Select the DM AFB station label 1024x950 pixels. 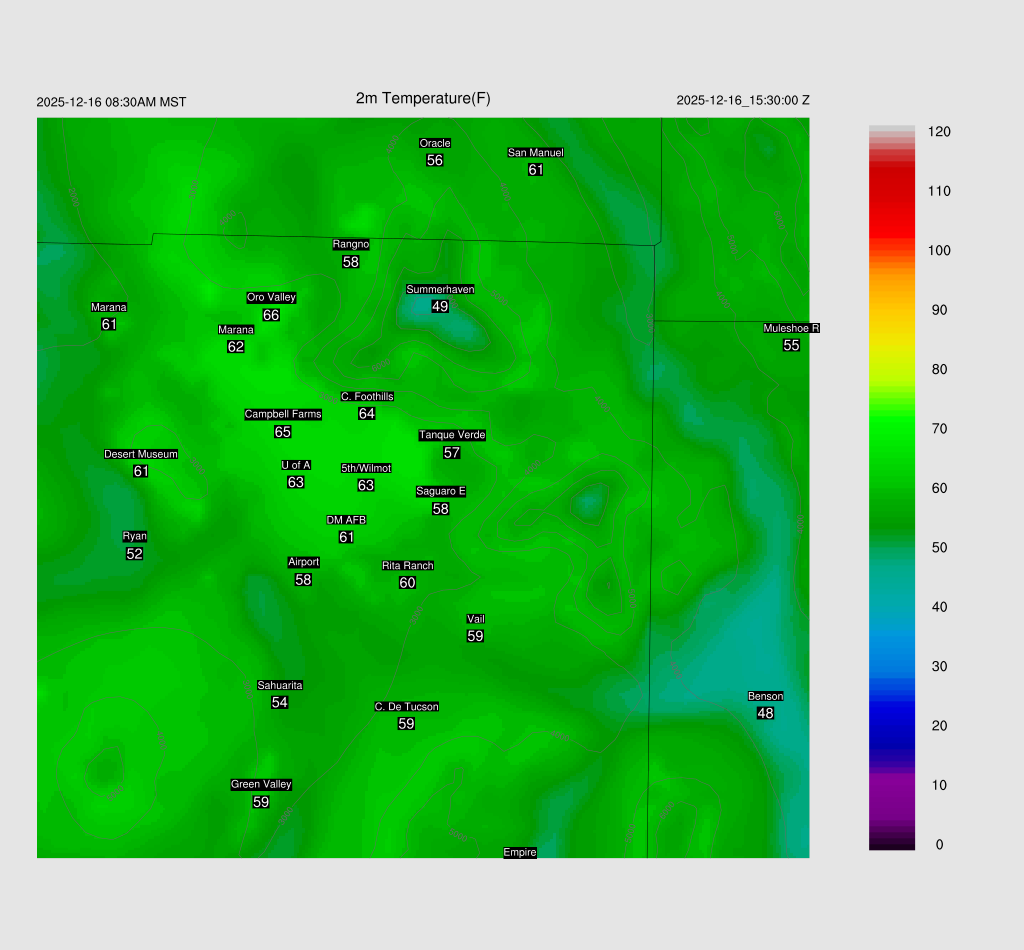pyautogui.click(x=346, y=520)
